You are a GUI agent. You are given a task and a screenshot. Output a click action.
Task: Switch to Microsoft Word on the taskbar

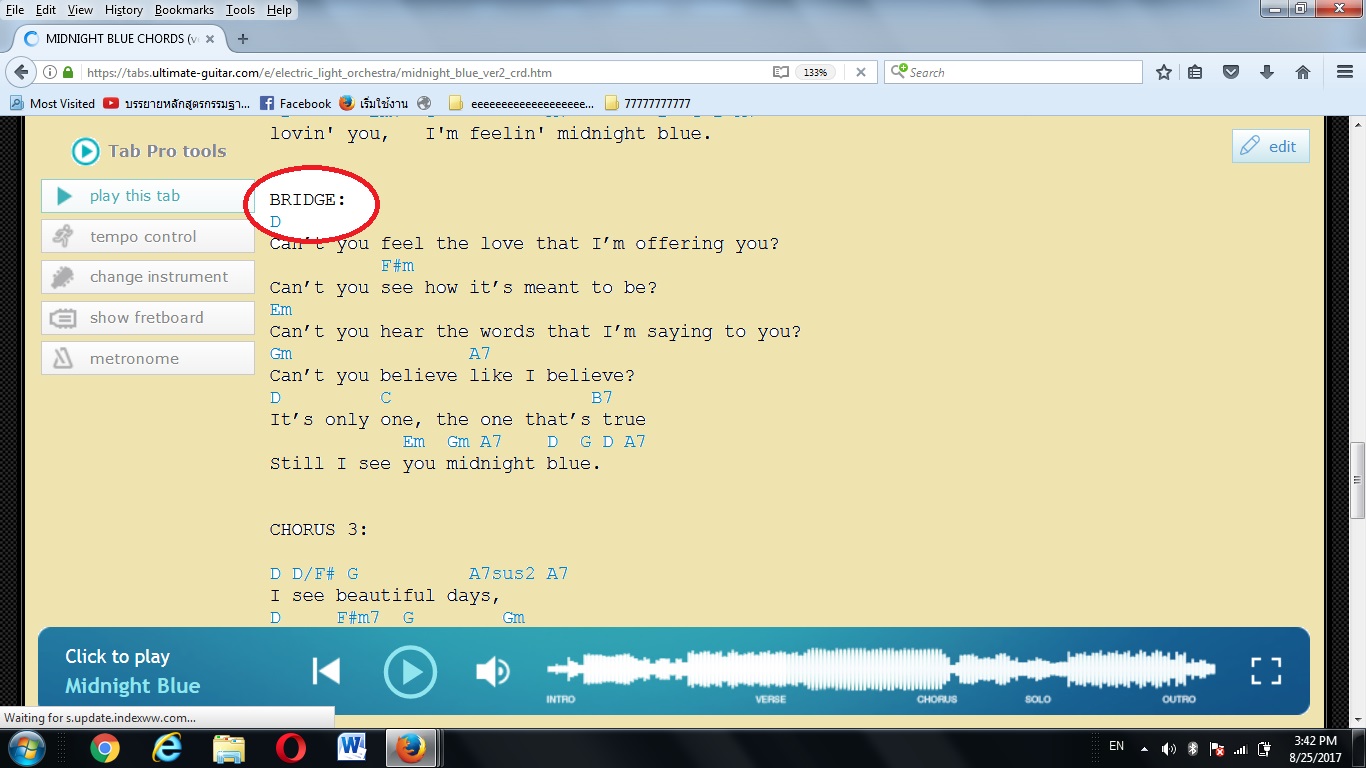[x=352, y=748]
